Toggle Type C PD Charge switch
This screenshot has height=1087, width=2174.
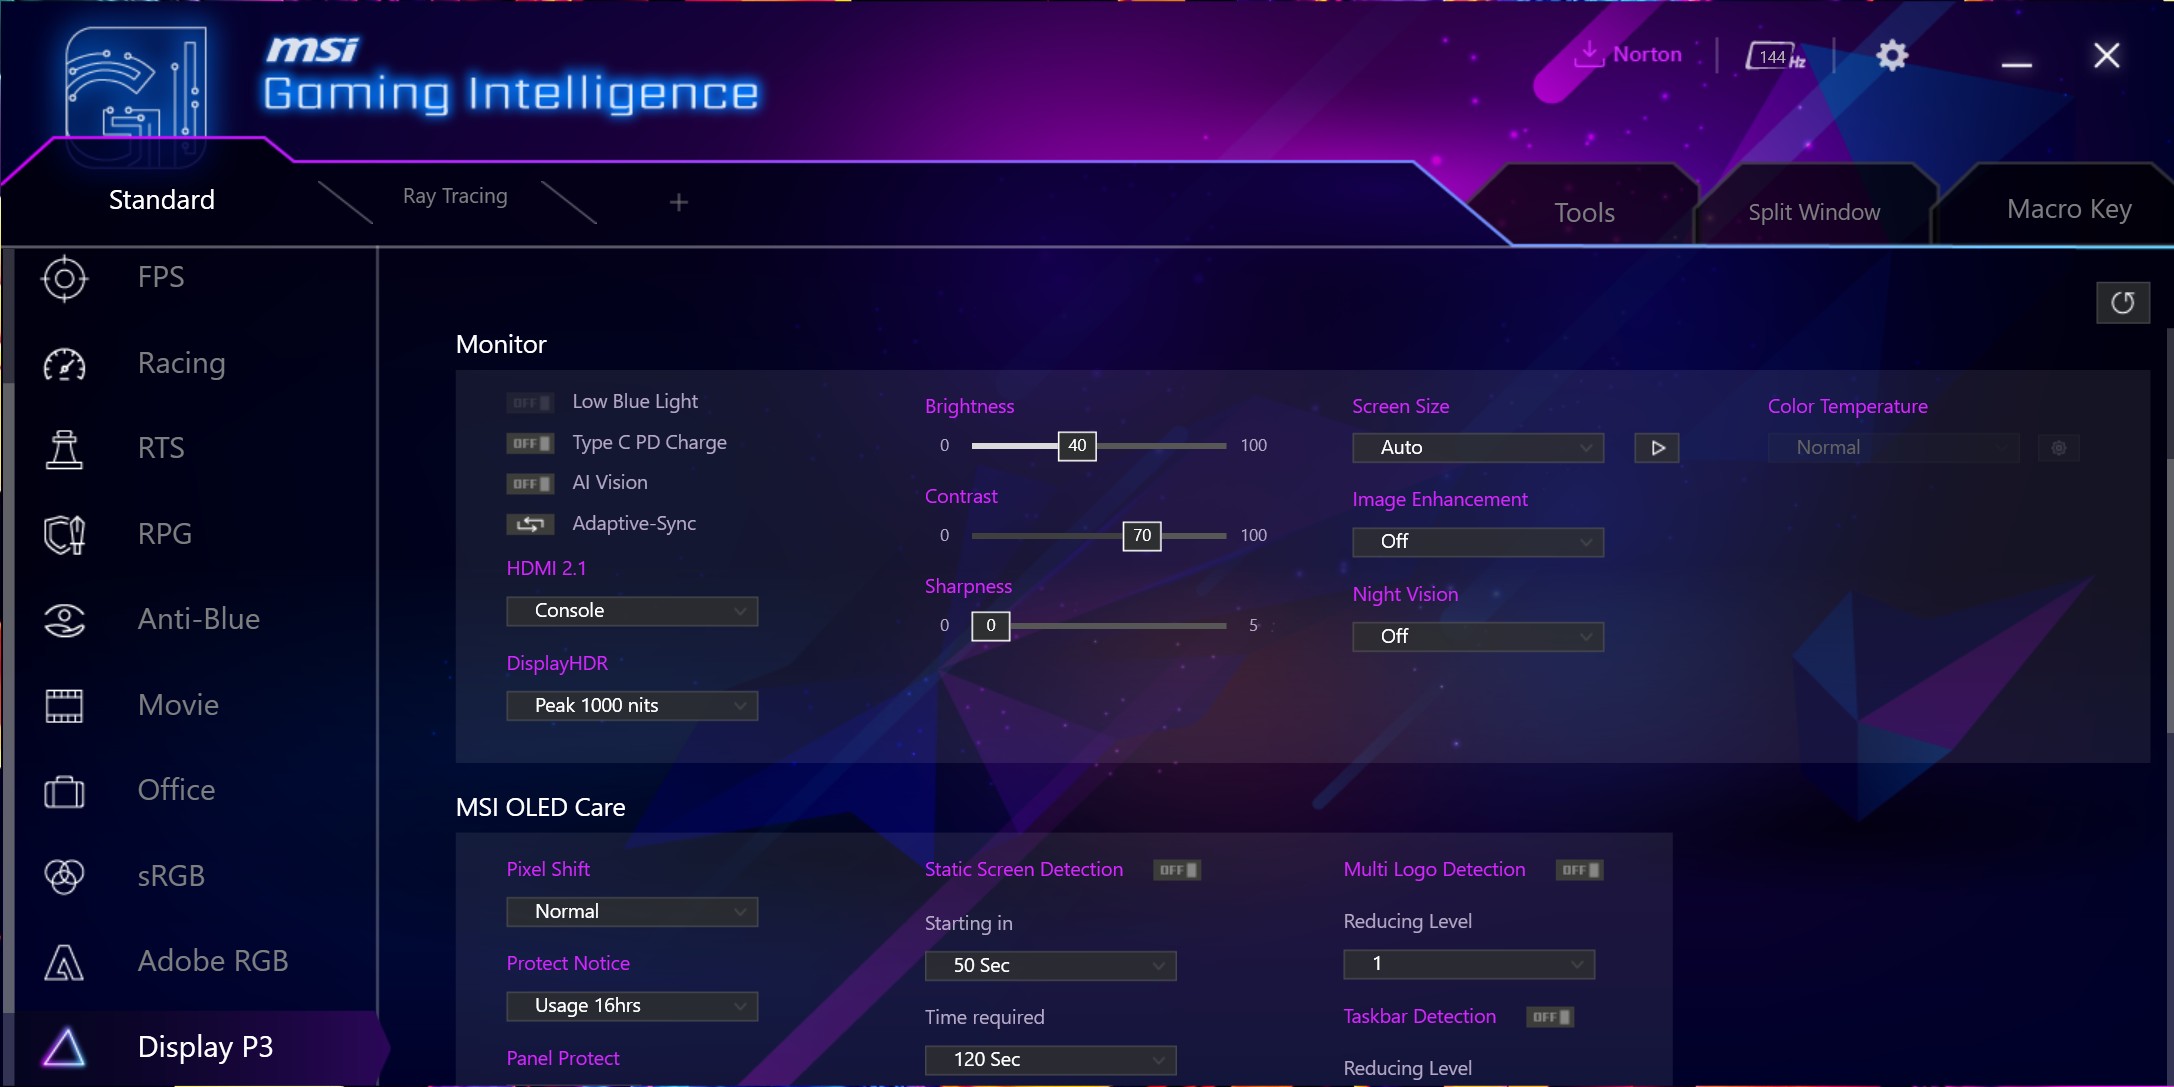[529, 443]
